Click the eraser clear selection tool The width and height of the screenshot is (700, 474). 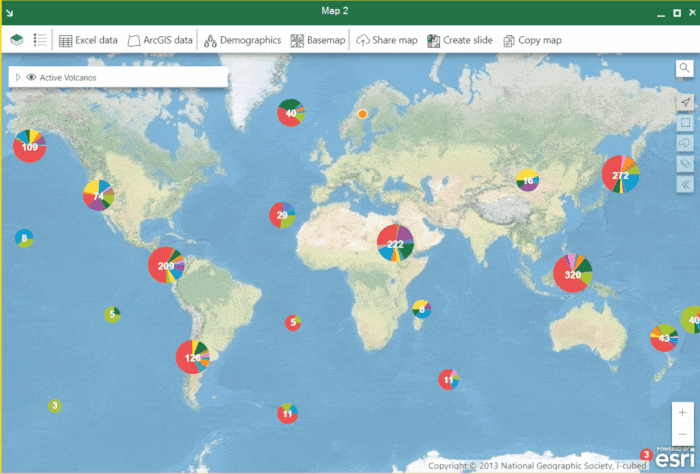tap(685, 163)
